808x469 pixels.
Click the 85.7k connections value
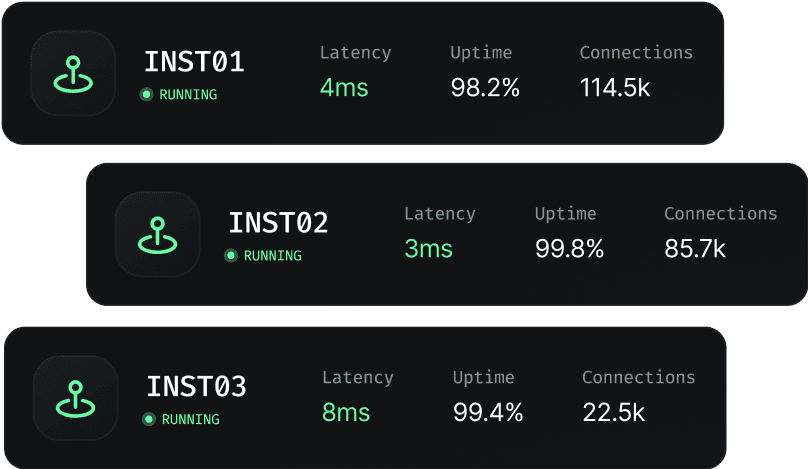click(695, 249)
